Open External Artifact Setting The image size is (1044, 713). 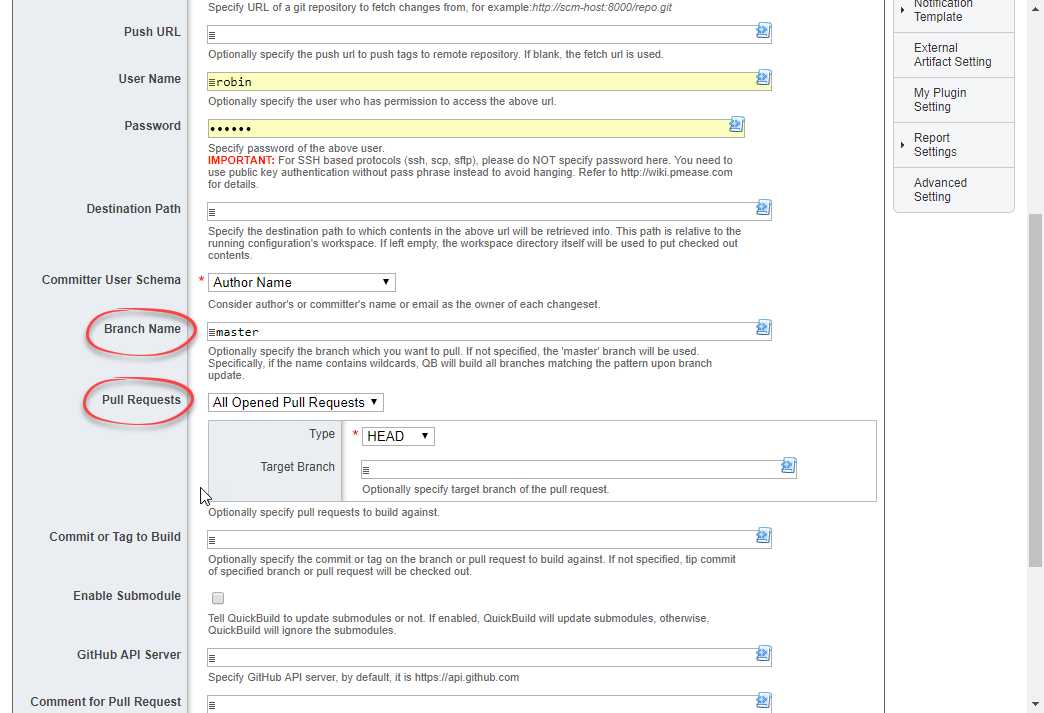(x=952, y=55)
